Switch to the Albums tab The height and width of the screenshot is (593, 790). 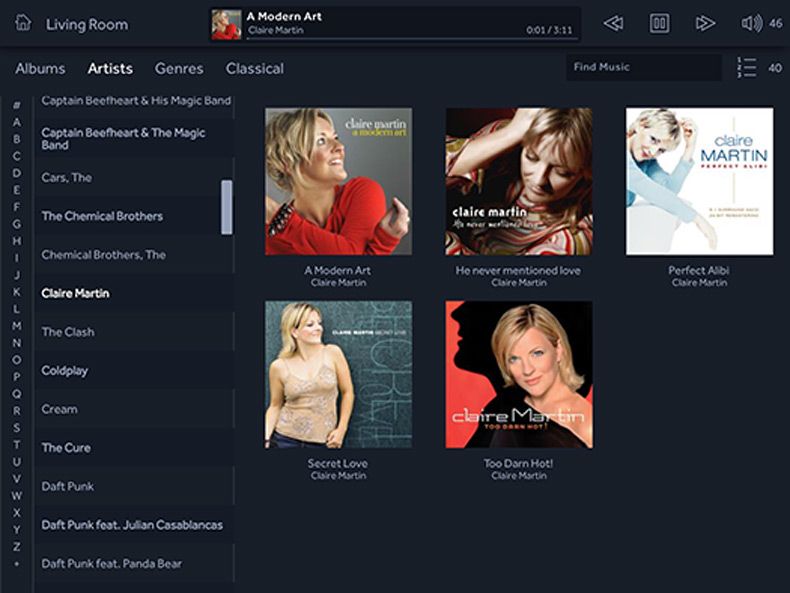(40, 69)
